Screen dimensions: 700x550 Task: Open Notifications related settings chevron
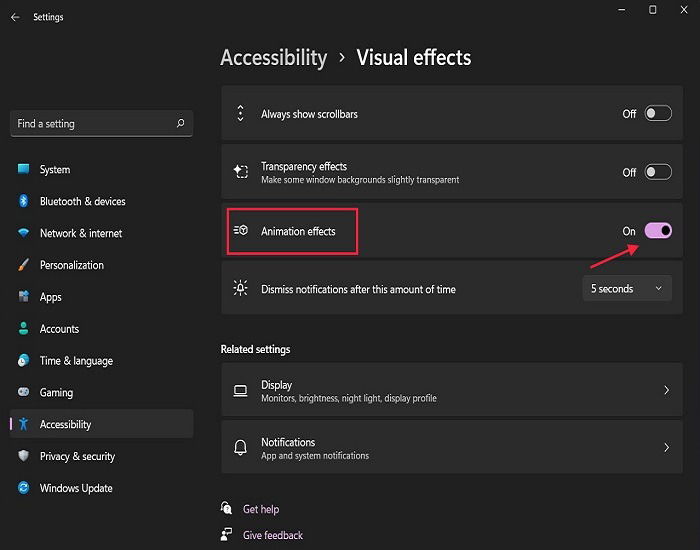[666, 447]
